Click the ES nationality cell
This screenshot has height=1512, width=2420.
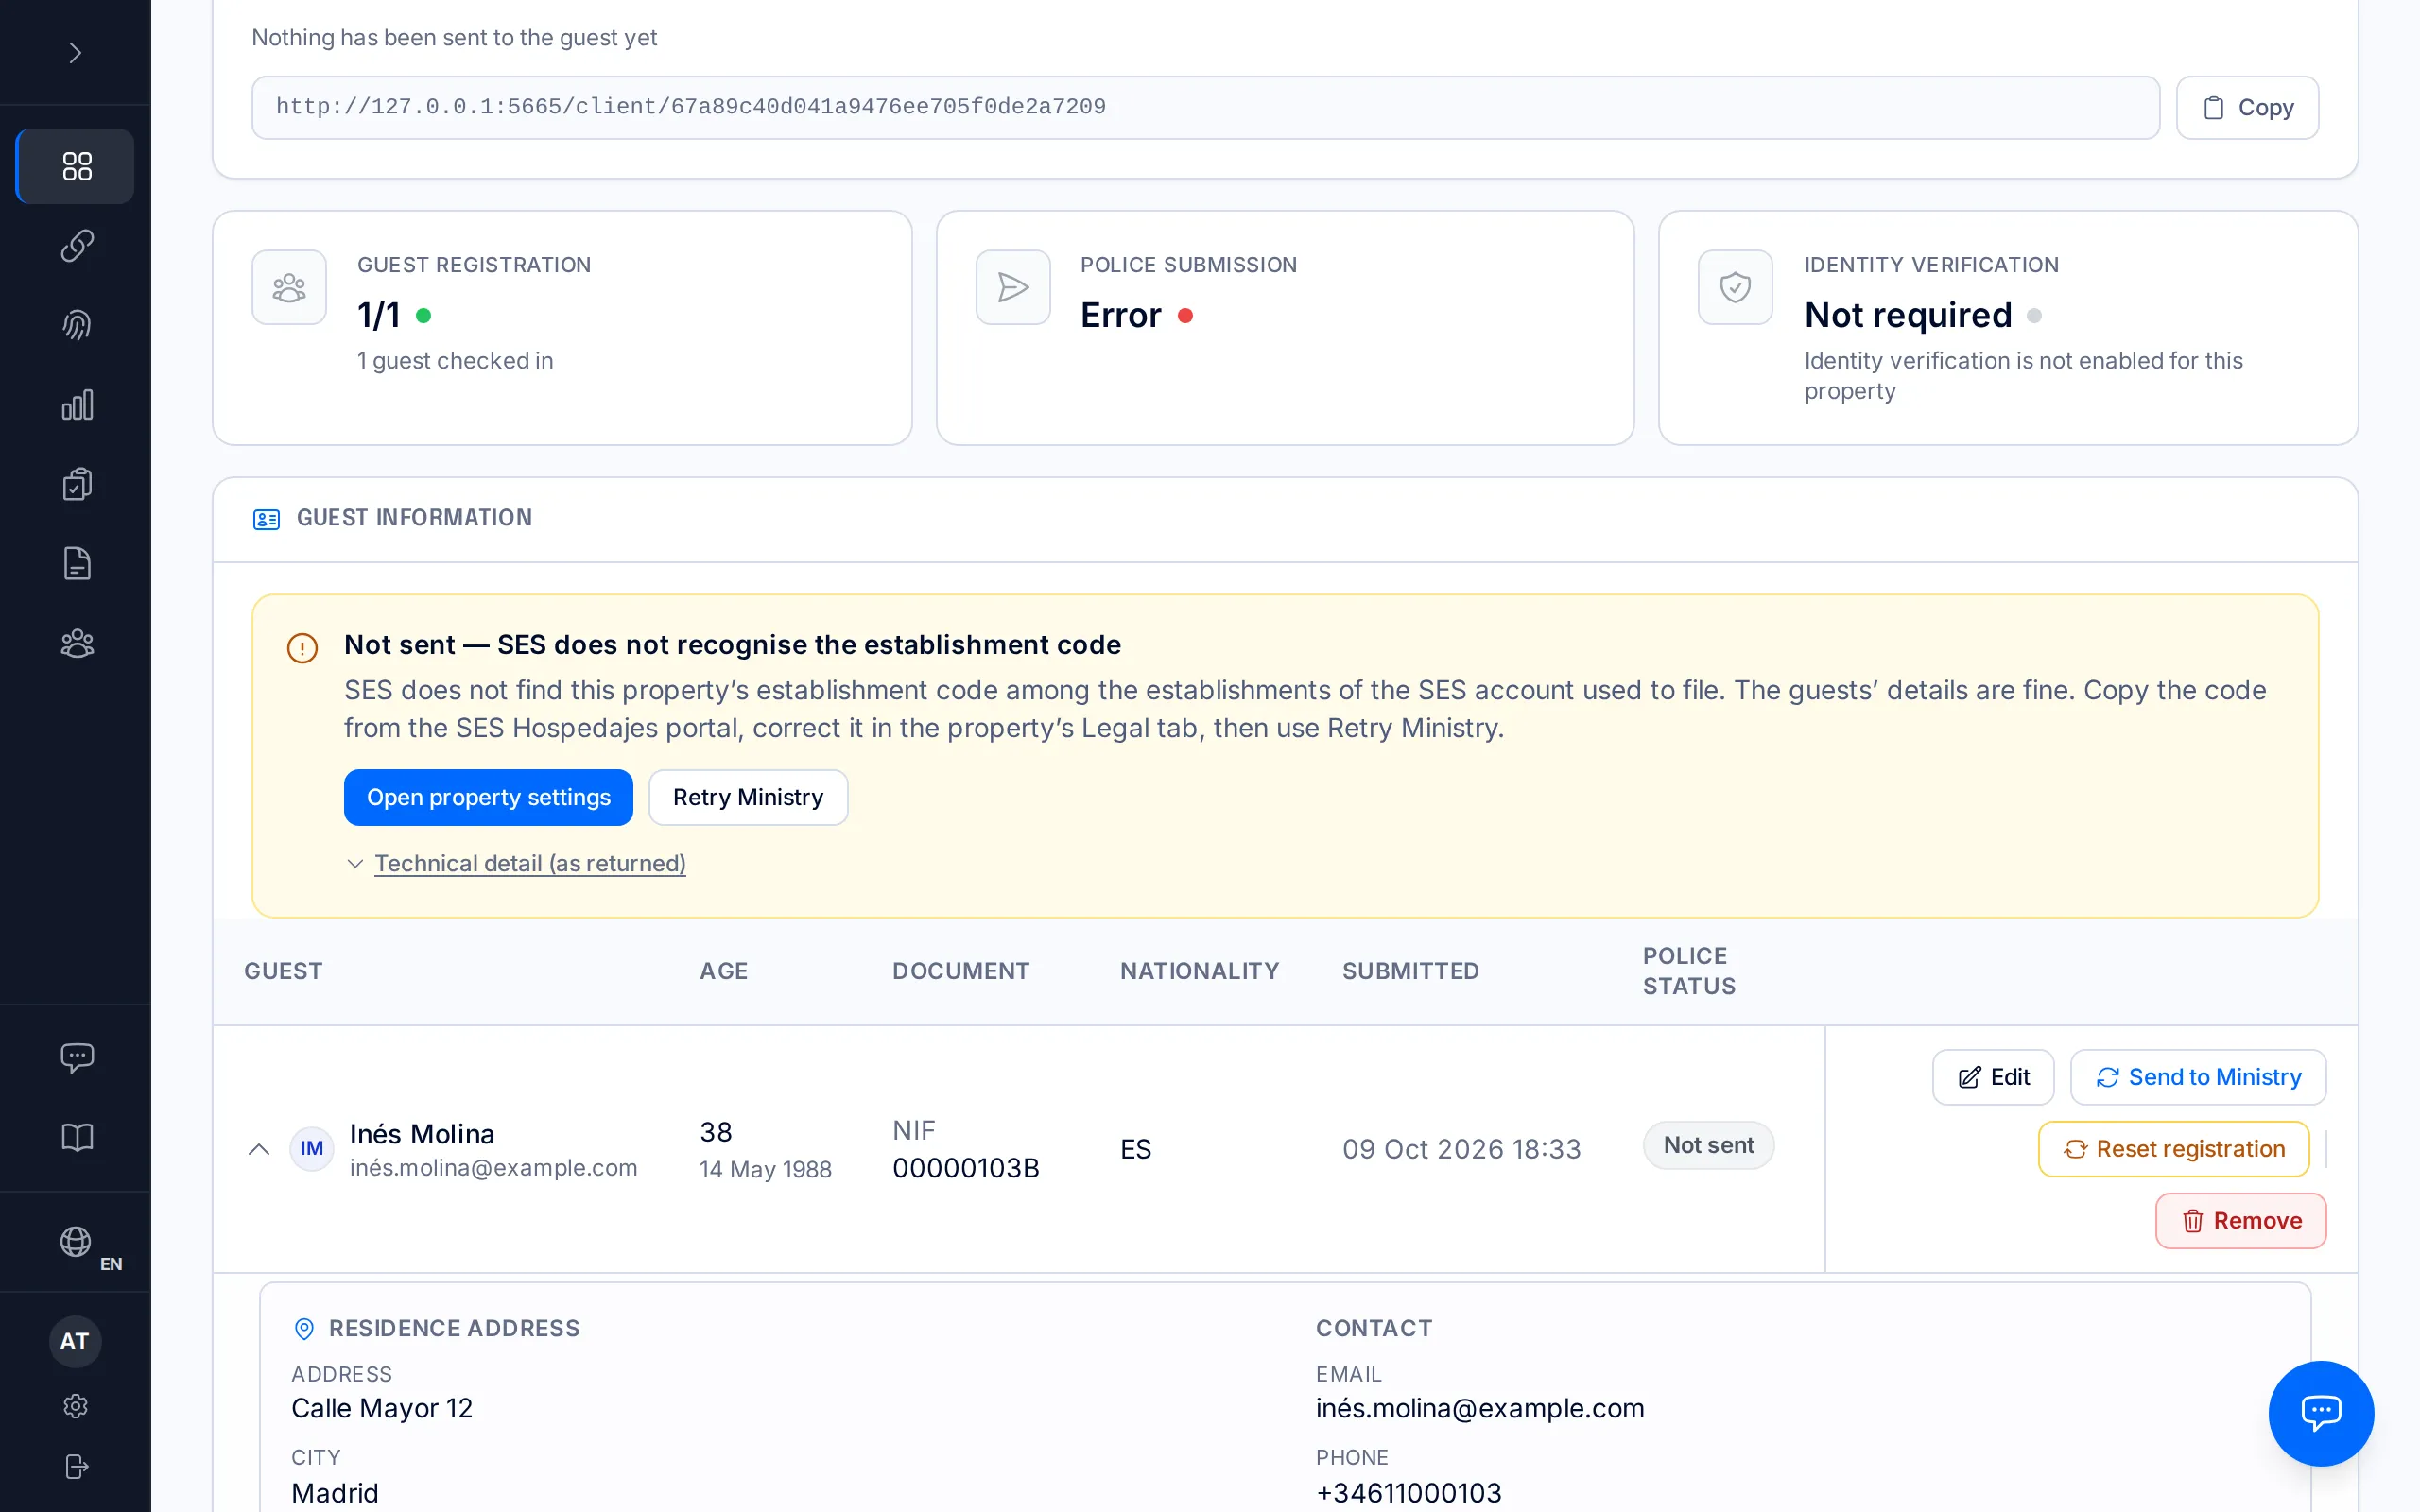click(1135, 1149)
